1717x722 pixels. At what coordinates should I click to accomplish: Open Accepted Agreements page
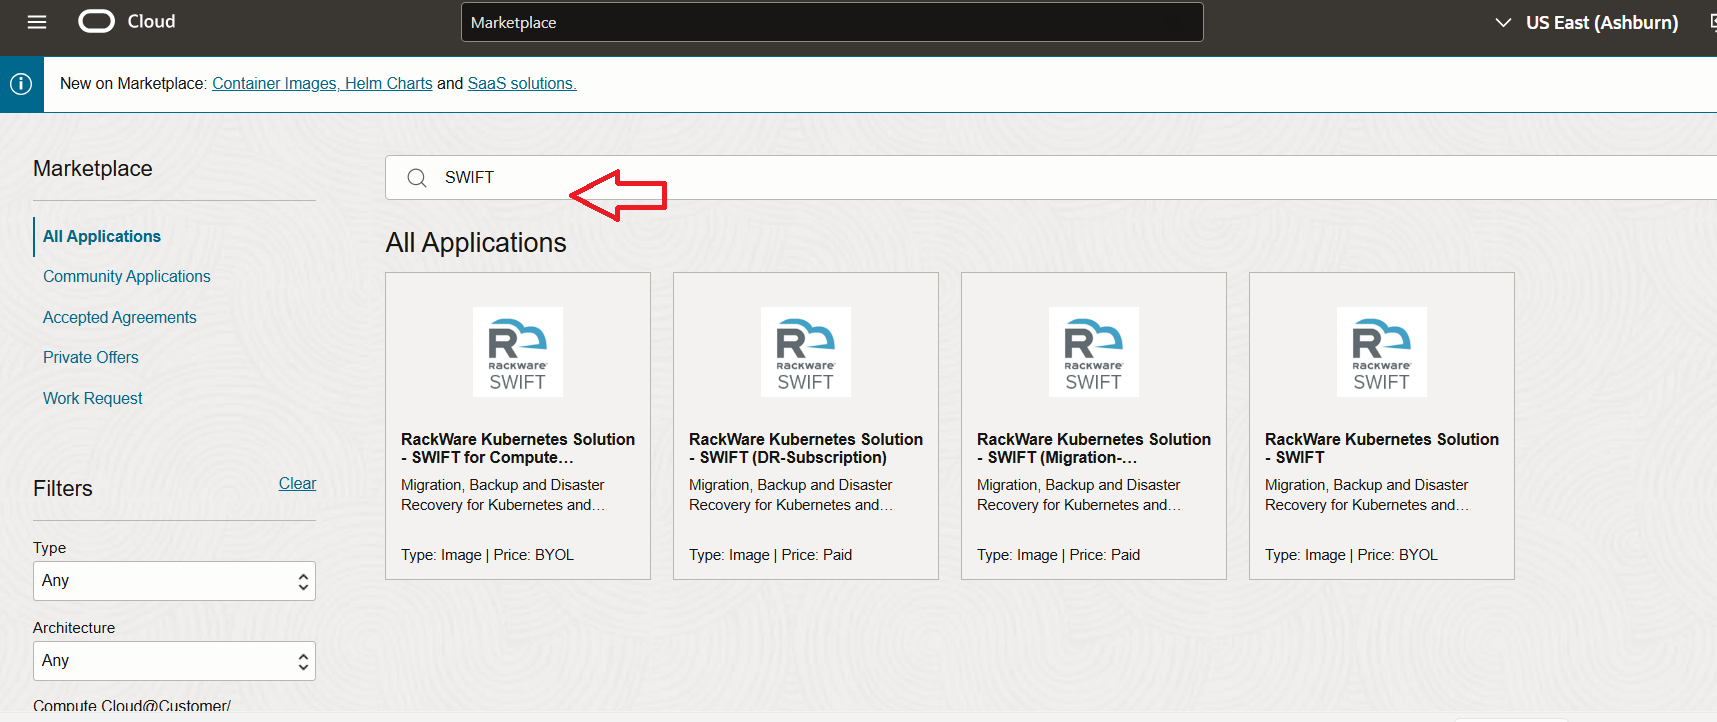(x=120, y=317)
